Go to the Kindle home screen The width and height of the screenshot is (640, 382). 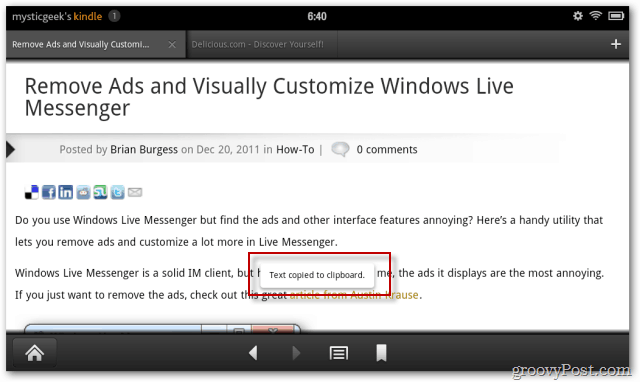coord(35,353)
